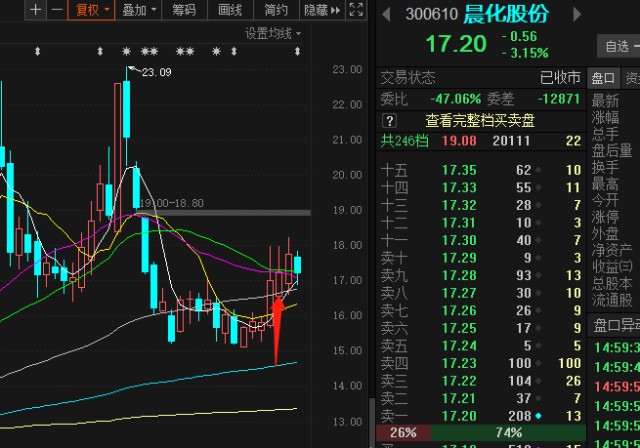Screen dimensions: 640x448
Task: Click 隐藏 to hide side panel
Action: [x=322, y=9]
